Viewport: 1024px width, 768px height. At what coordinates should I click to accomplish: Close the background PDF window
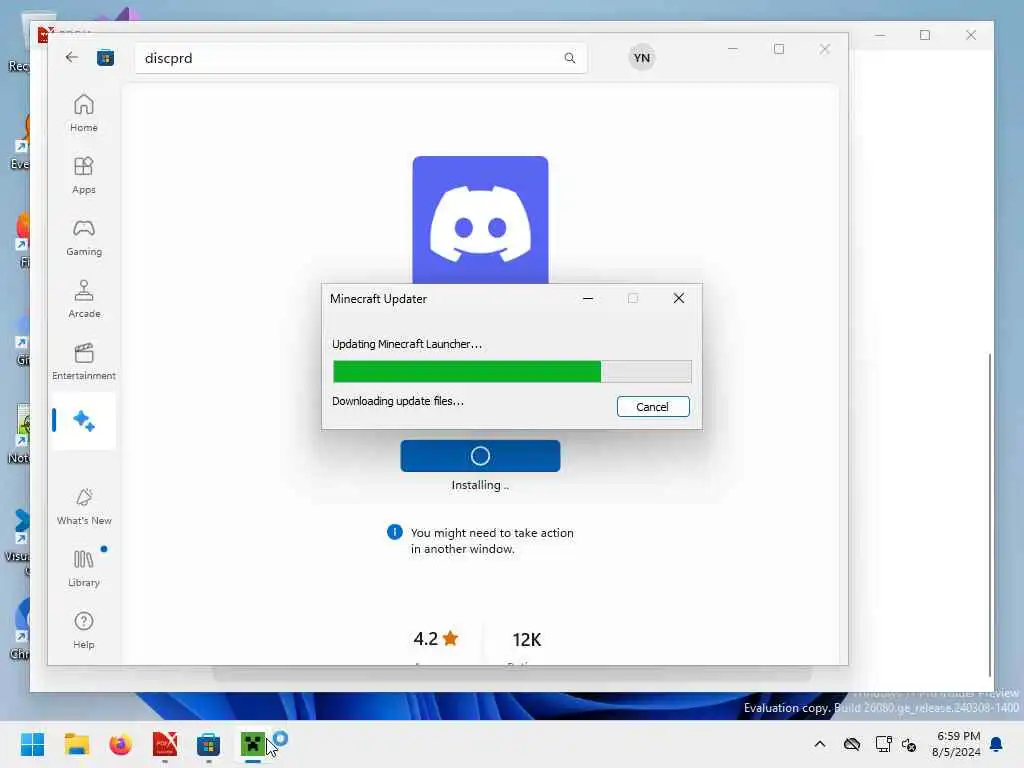(x=971, y=35)
